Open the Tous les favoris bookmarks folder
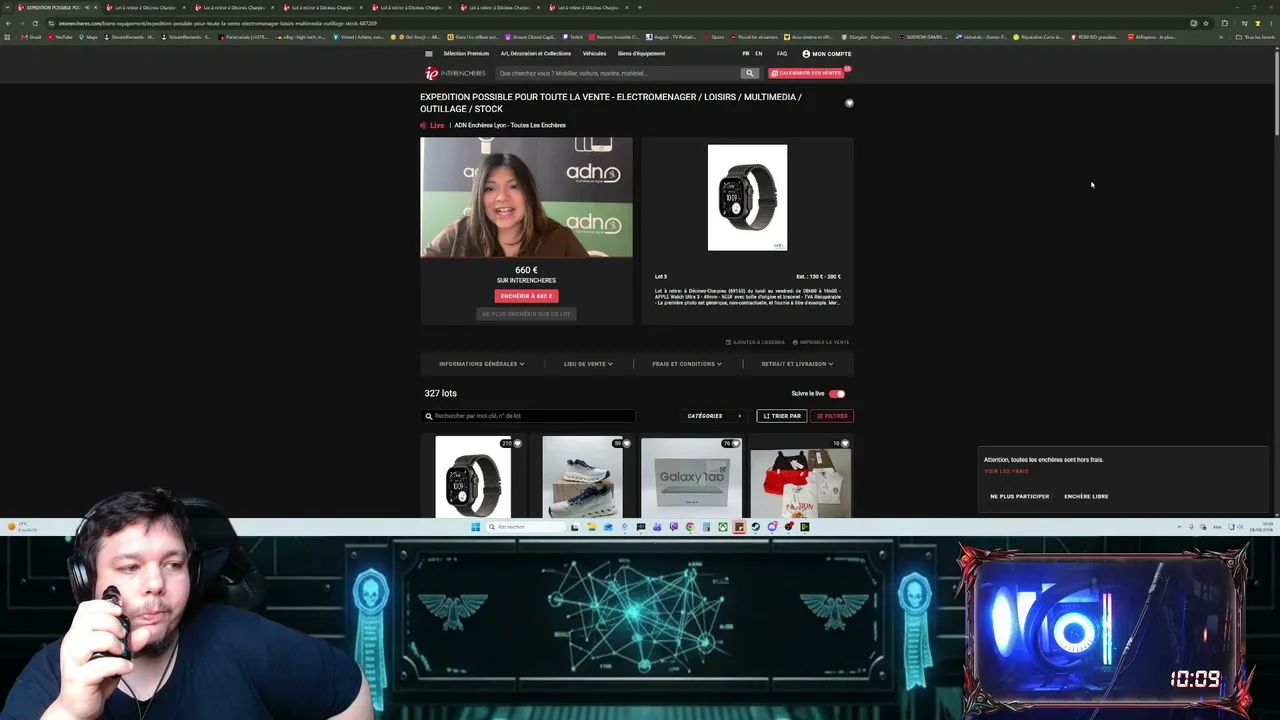 1256,37
